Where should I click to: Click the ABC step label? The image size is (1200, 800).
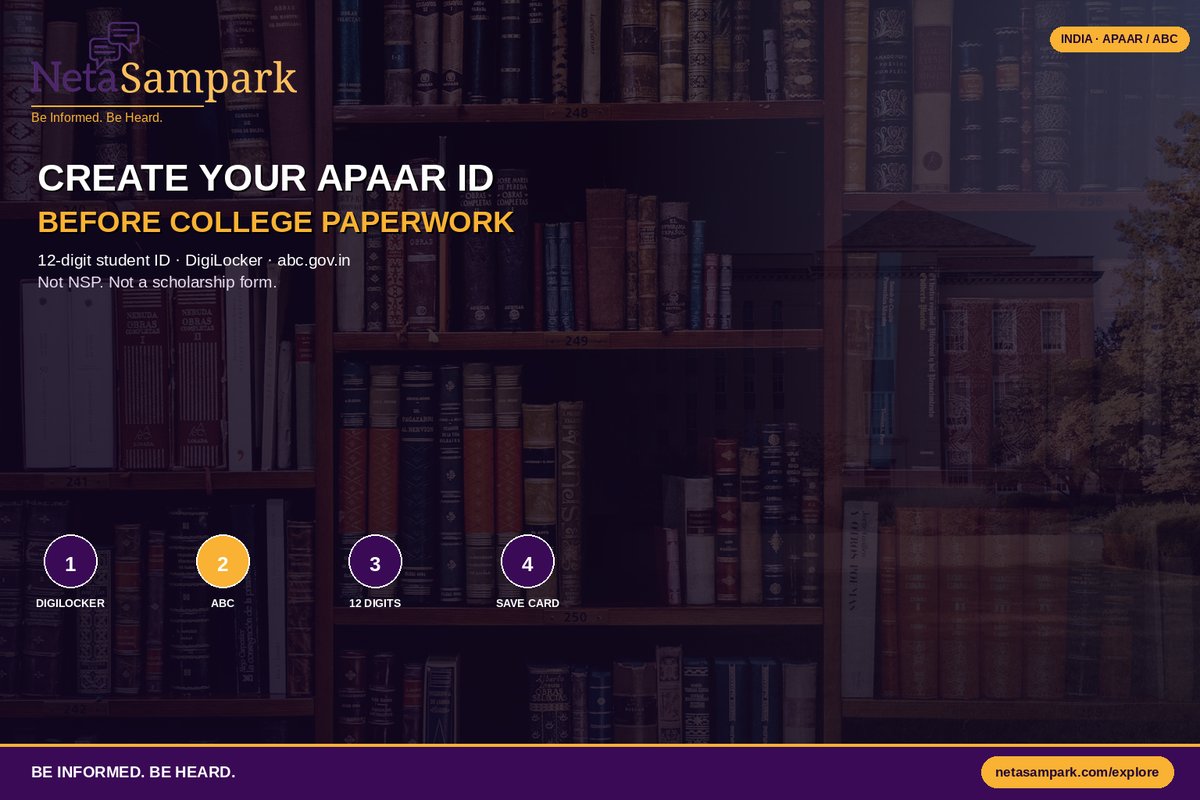tap(223, 603)
